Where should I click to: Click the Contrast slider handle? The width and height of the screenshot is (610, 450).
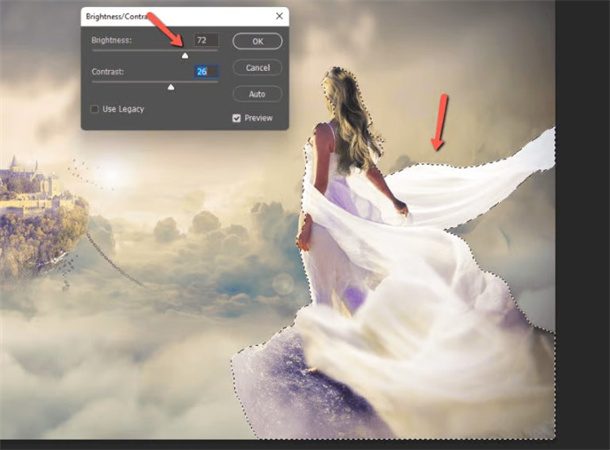pos(171,88)
